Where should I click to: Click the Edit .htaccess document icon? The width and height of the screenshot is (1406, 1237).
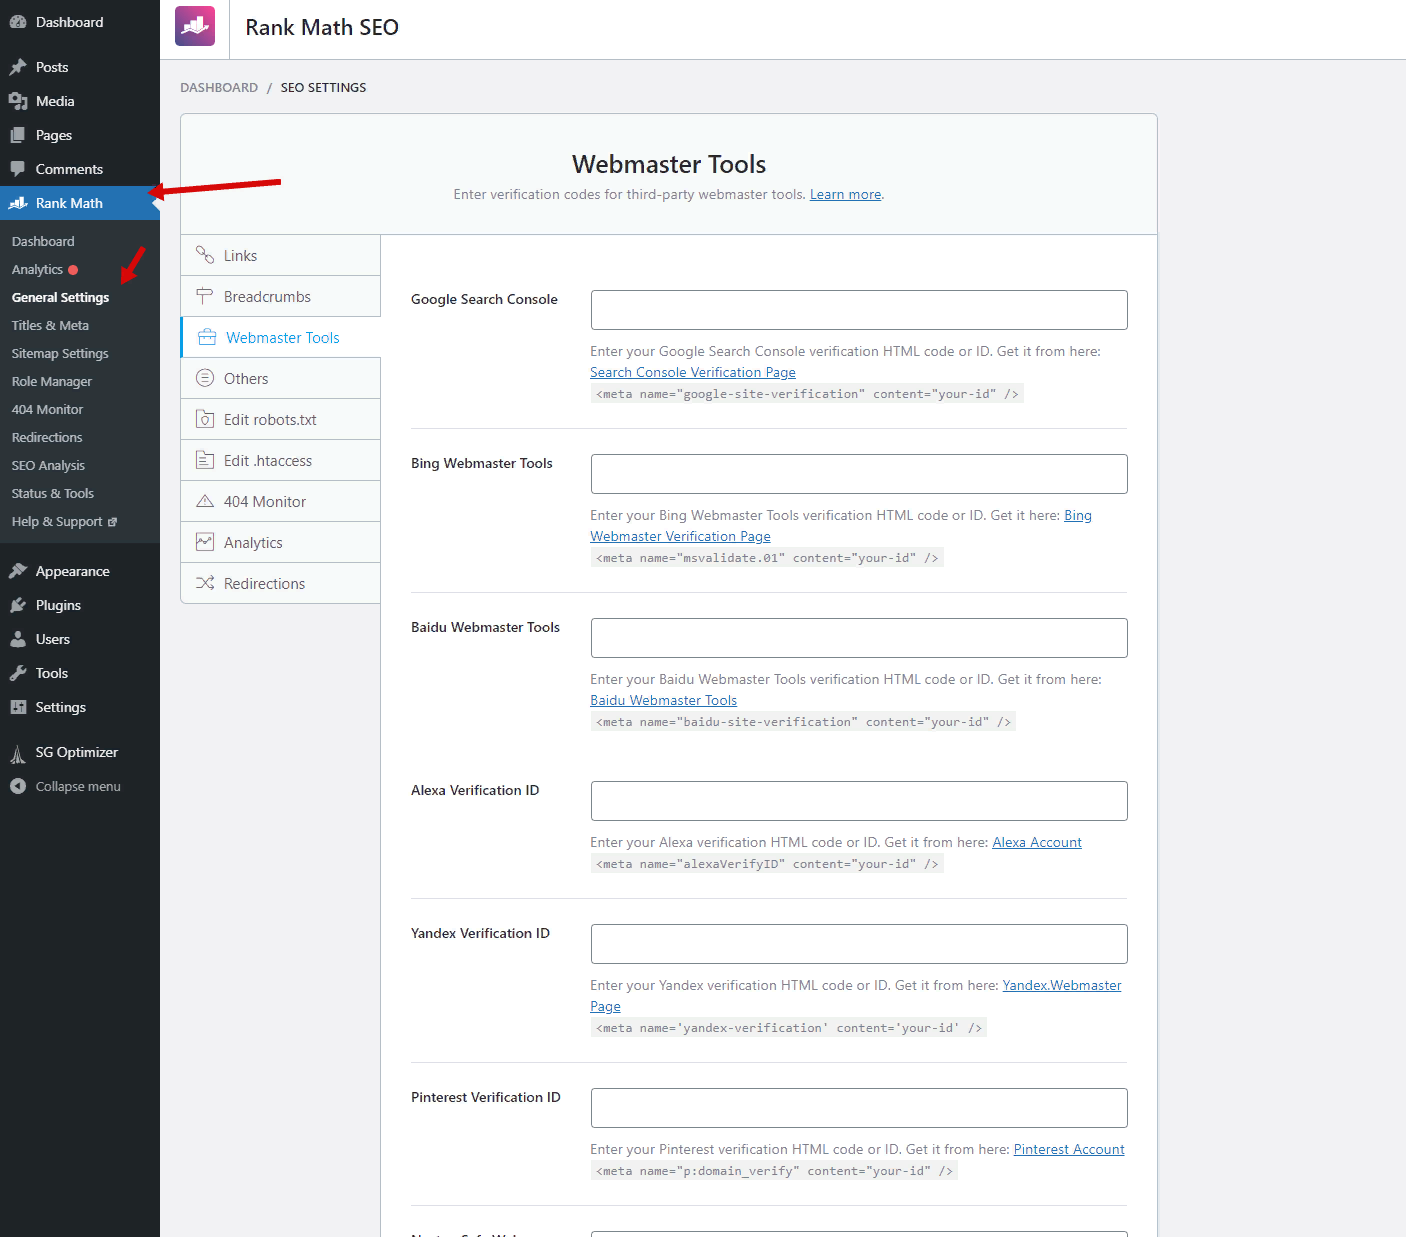pyautogui.click(x=205, y=460)
